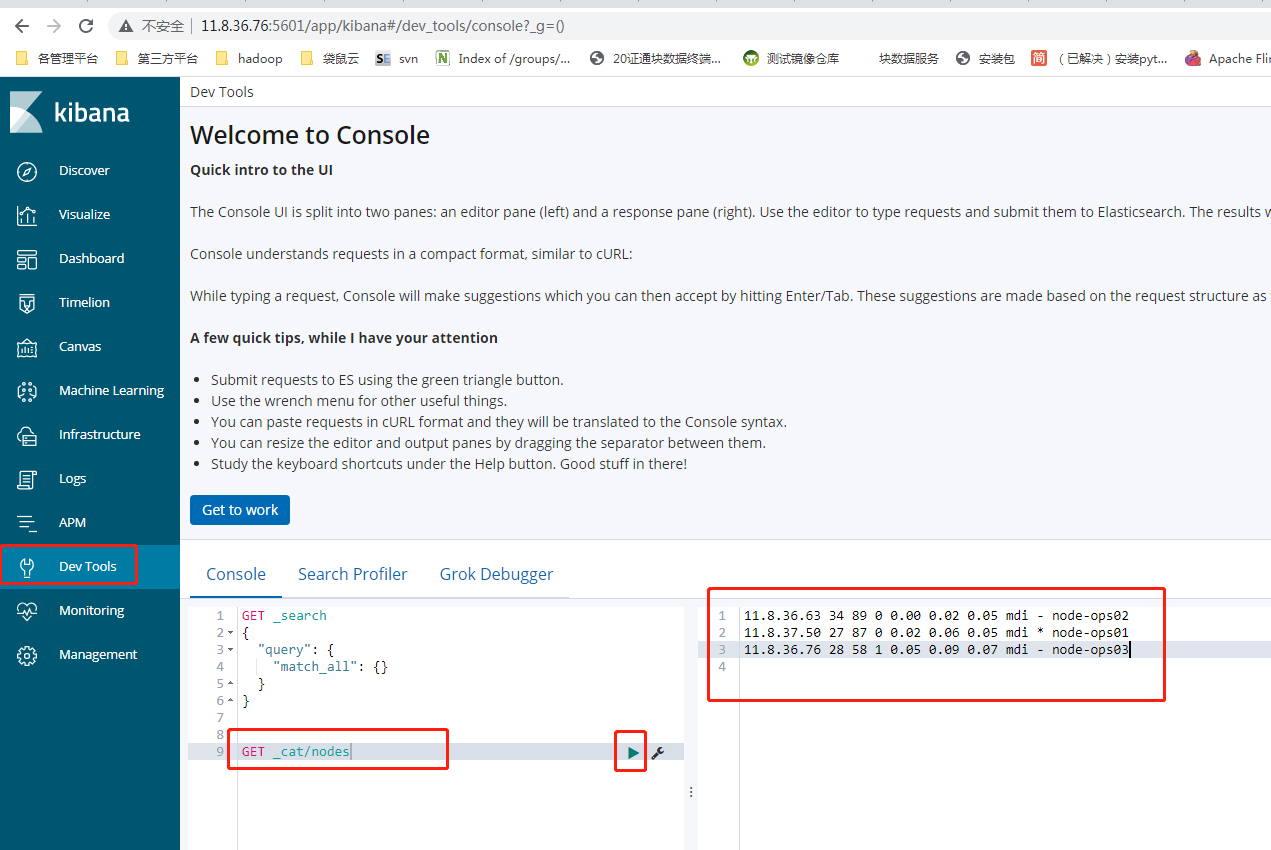Click the node-ops03 response row
This screenshot has width=1271, height=850.
(x=936, y=650)
